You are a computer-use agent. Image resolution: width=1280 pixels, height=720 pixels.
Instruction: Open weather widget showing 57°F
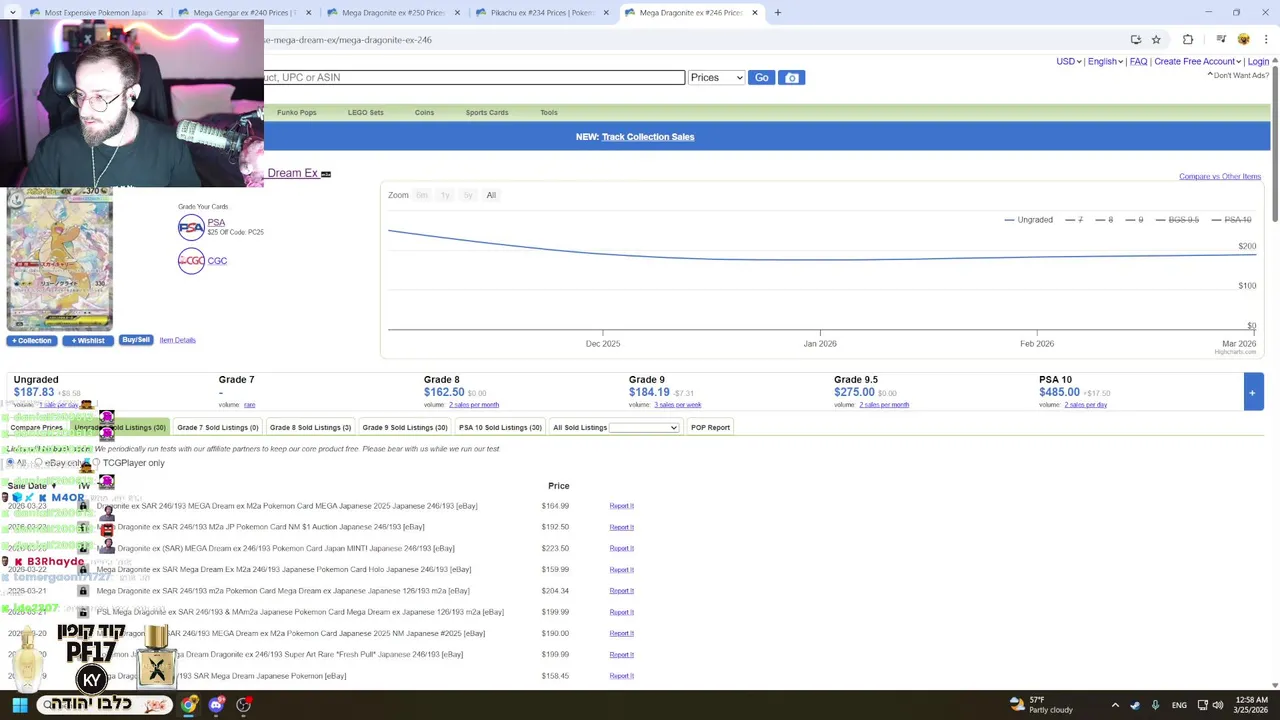pyautogui.click(x=1041, y=705)
